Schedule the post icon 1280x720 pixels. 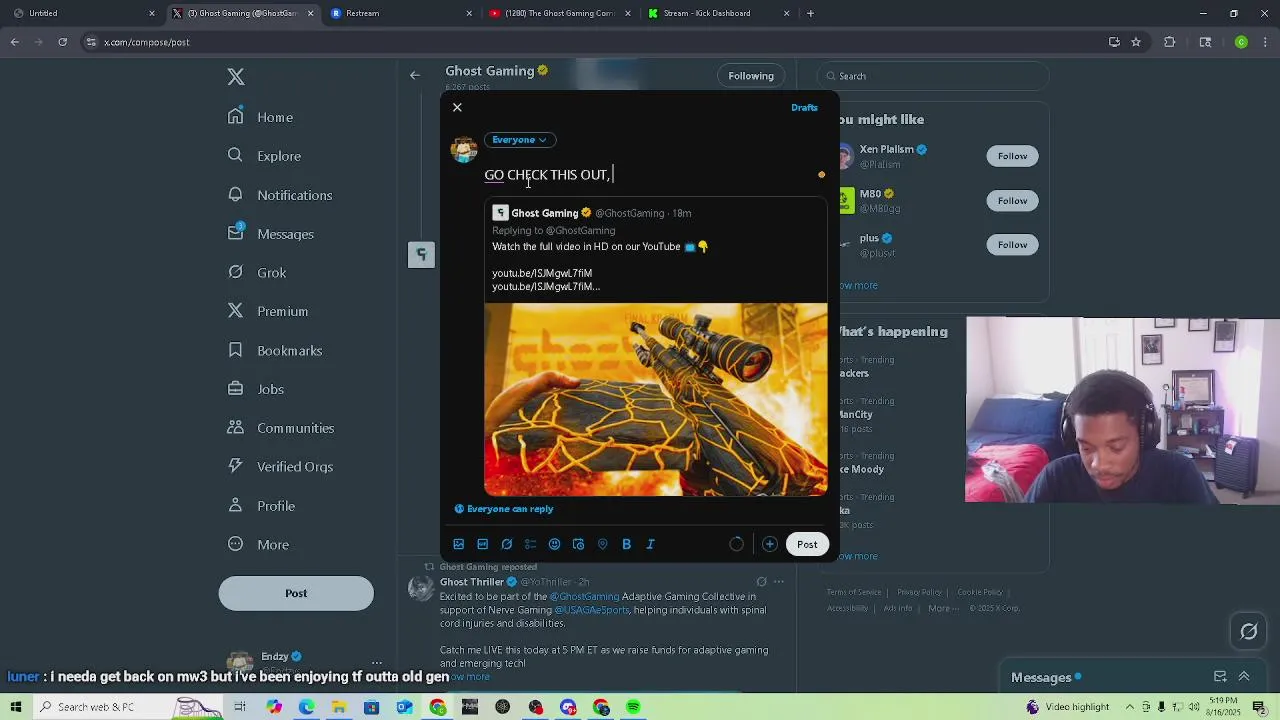click(x=579, y=544)
